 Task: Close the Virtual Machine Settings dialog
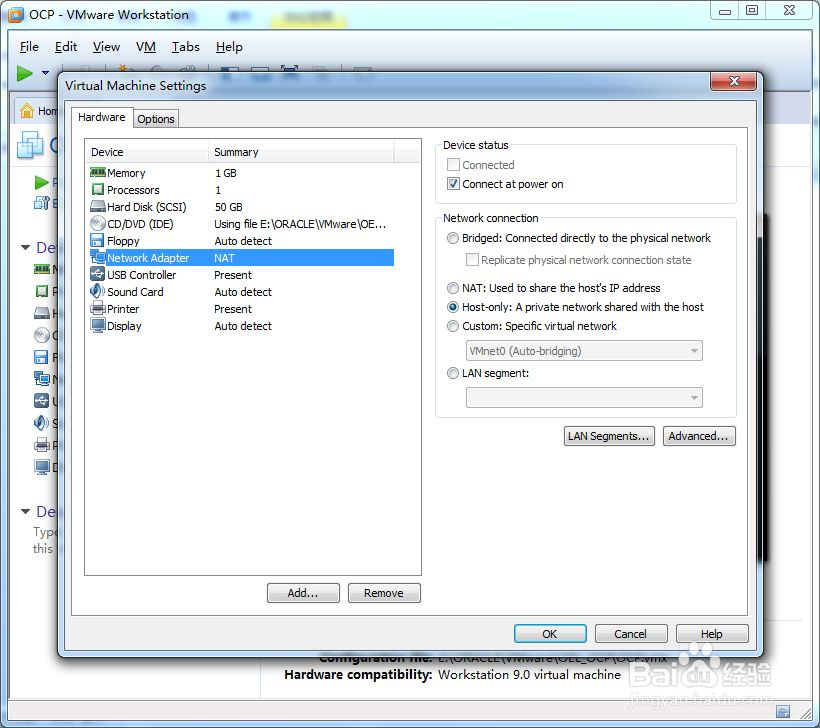[x=733, y=81]
